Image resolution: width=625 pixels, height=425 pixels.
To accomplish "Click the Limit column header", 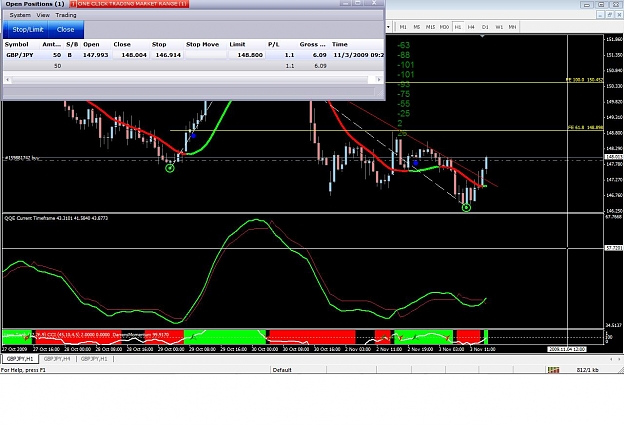I will 237,44.
